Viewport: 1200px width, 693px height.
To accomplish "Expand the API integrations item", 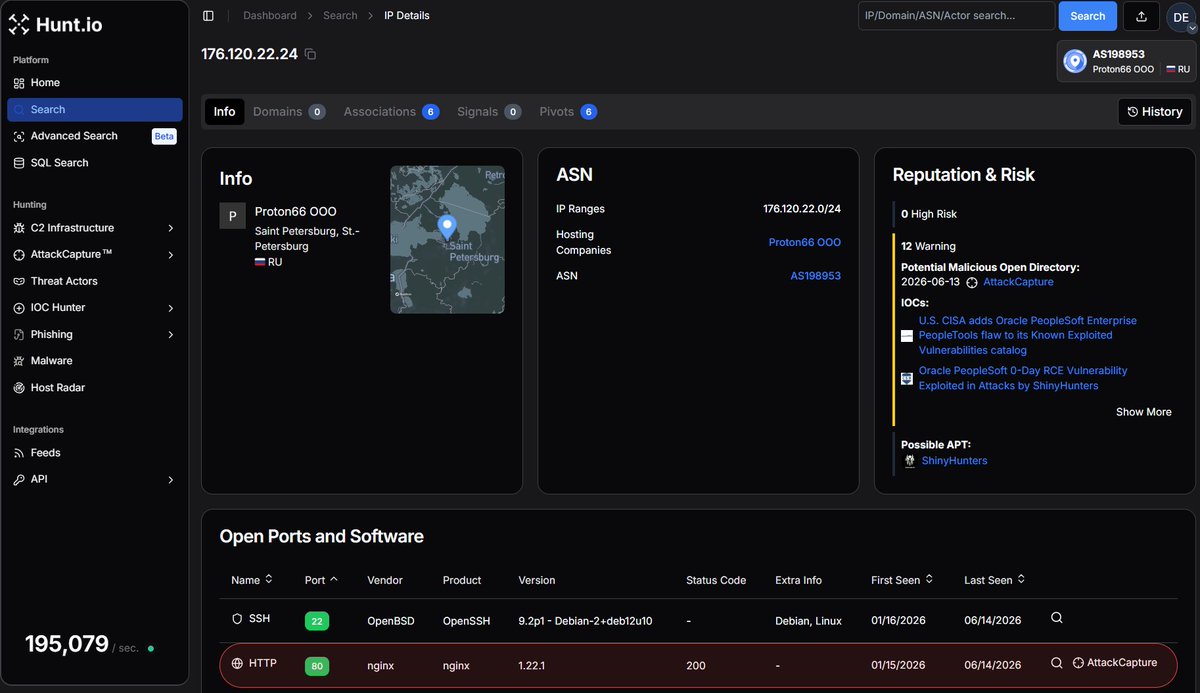I will [x=95, y=480].
